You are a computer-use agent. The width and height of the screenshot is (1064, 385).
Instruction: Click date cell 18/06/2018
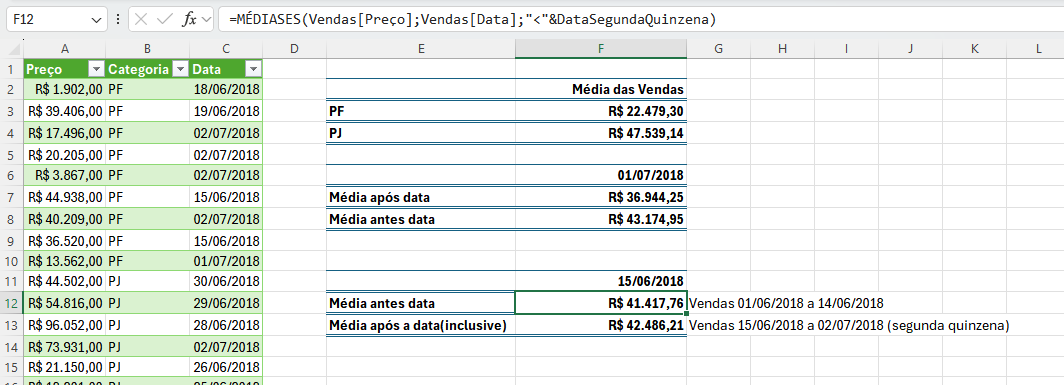point(226,90)
